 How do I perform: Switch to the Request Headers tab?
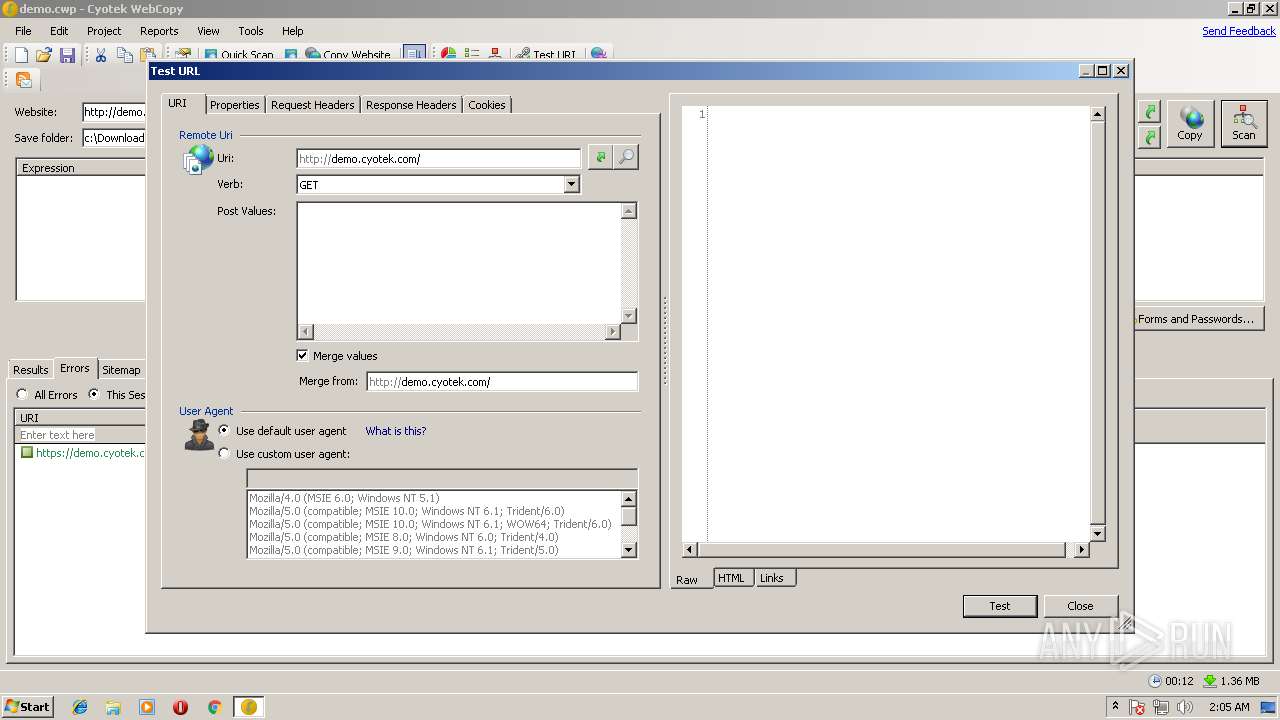(312, 105)
